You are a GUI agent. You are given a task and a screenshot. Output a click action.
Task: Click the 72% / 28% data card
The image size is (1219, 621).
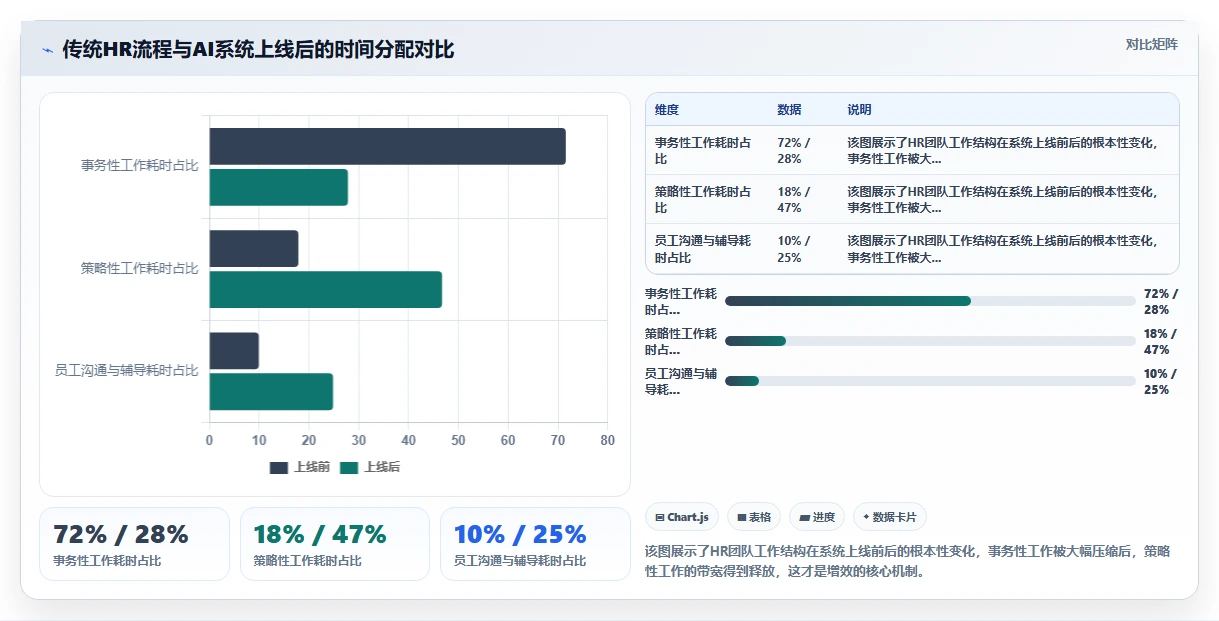[135, 544]
